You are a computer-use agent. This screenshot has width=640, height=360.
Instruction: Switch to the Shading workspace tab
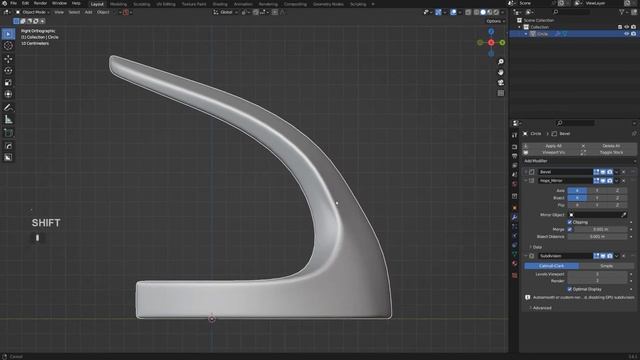point(220,4)
